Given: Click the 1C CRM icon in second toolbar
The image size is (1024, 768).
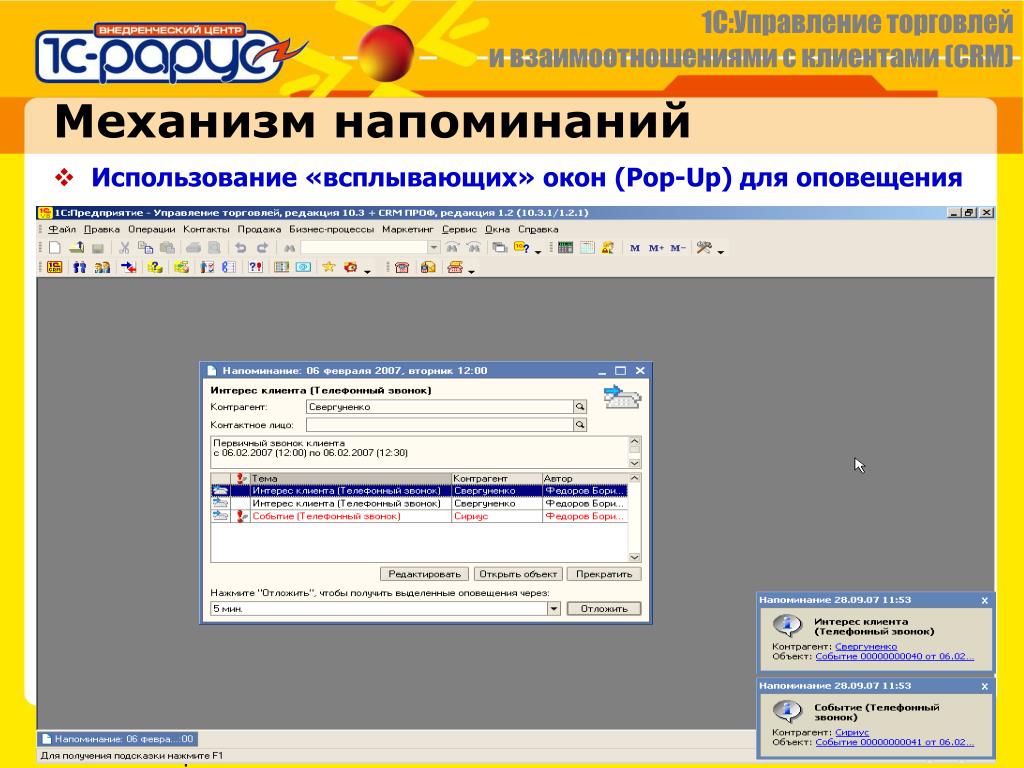Looking at the screenshot, I should pyautogui.click(x=55, y=266).
